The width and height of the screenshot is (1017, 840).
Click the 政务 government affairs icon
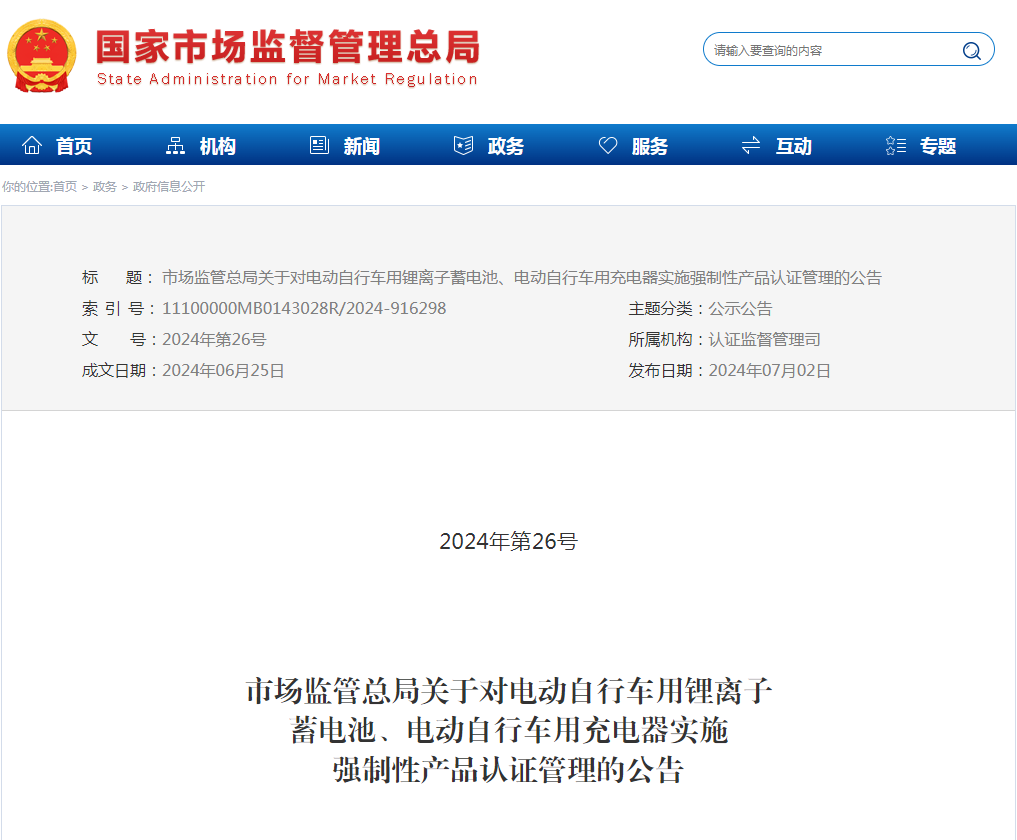pos(463,144)
